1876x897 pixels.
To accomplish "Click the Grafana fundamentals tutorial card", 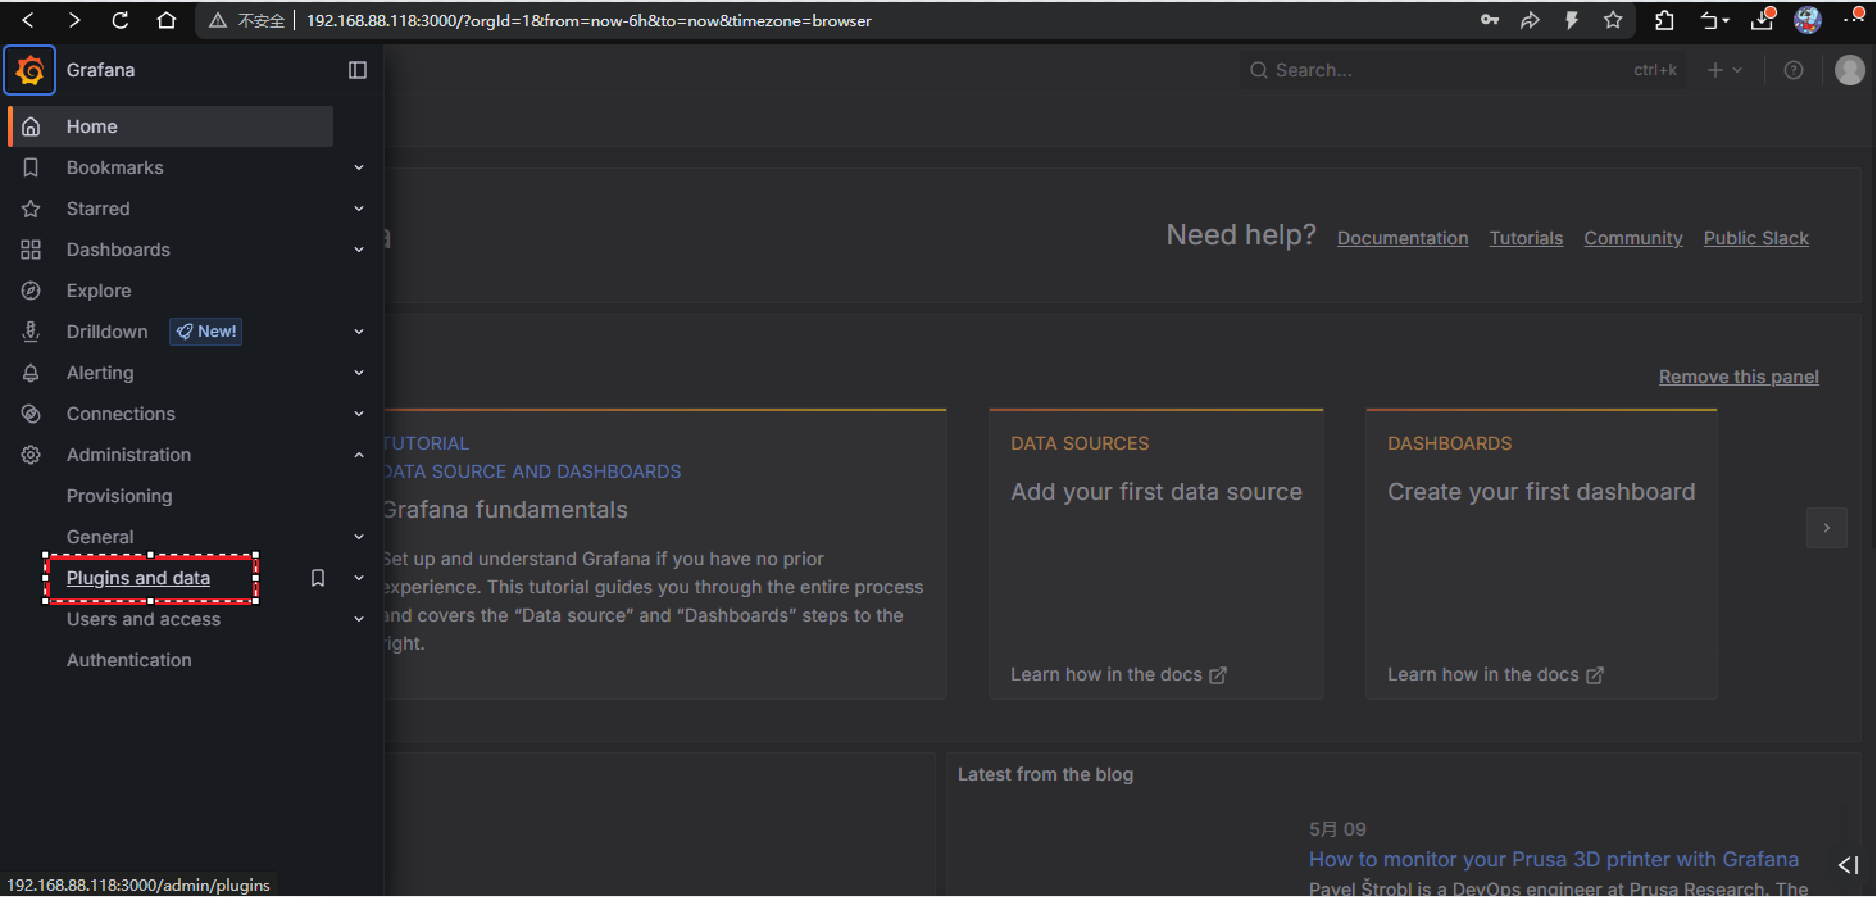I will pyautogui.click(x=664, y=554).
